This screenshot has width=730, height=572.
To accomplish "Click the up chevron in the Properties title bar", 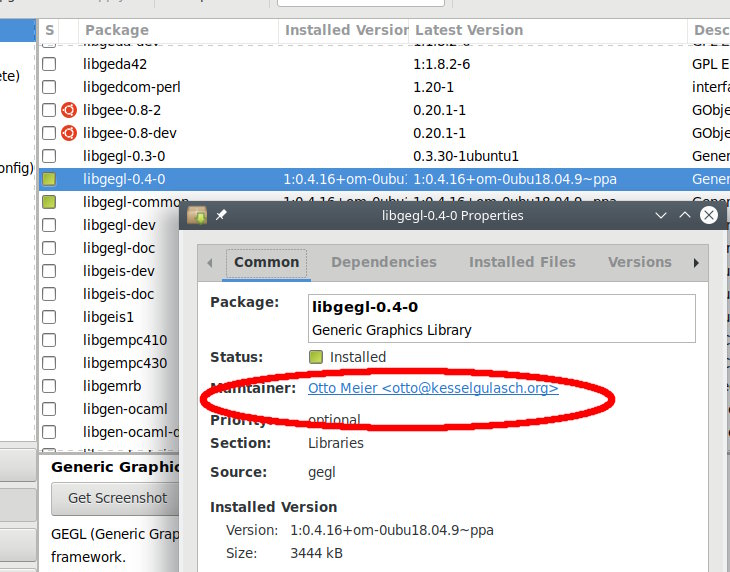I will click(684, 215).
